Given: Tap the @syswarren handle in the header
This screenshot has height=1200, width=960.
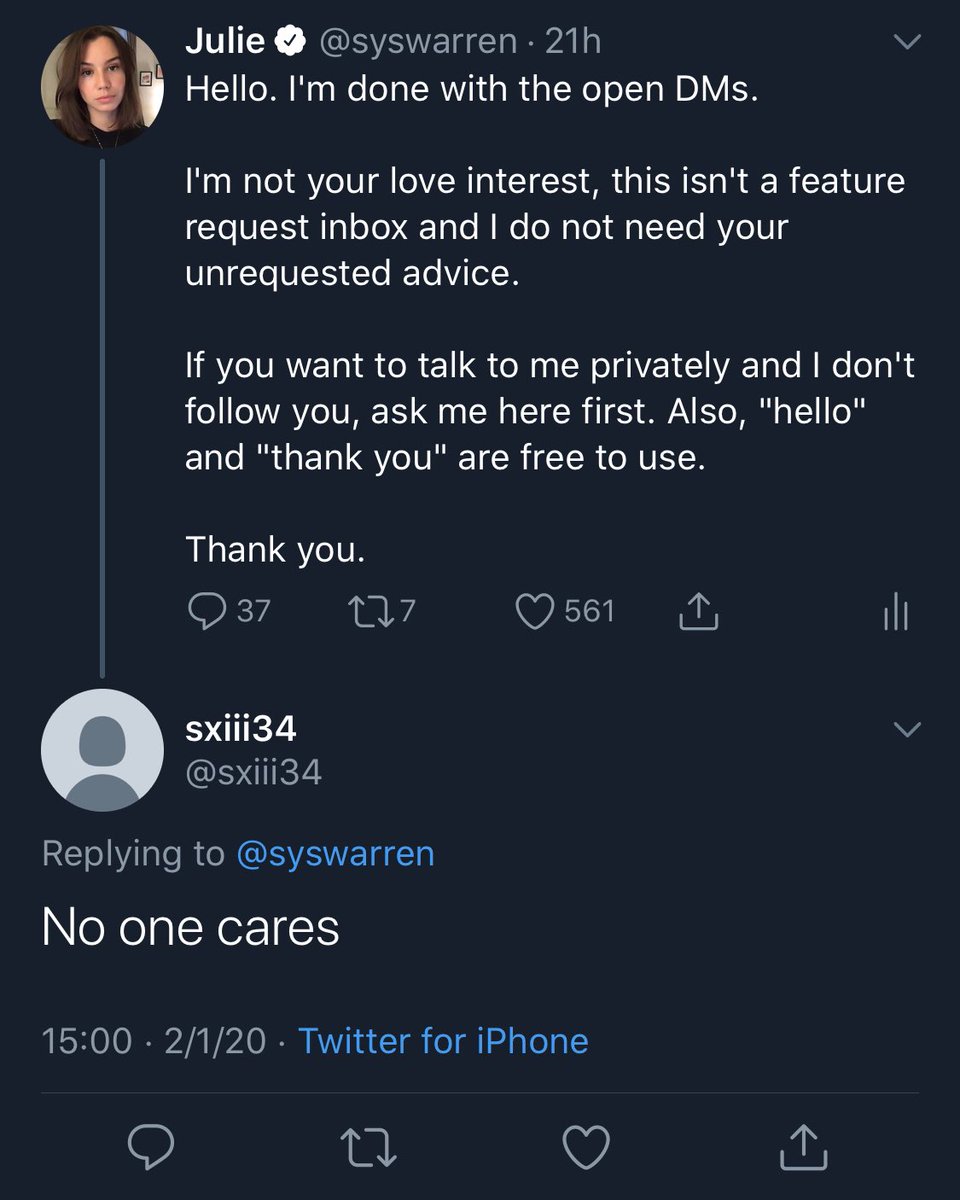Looking at the screenshot, I should (x=418, y=41).
